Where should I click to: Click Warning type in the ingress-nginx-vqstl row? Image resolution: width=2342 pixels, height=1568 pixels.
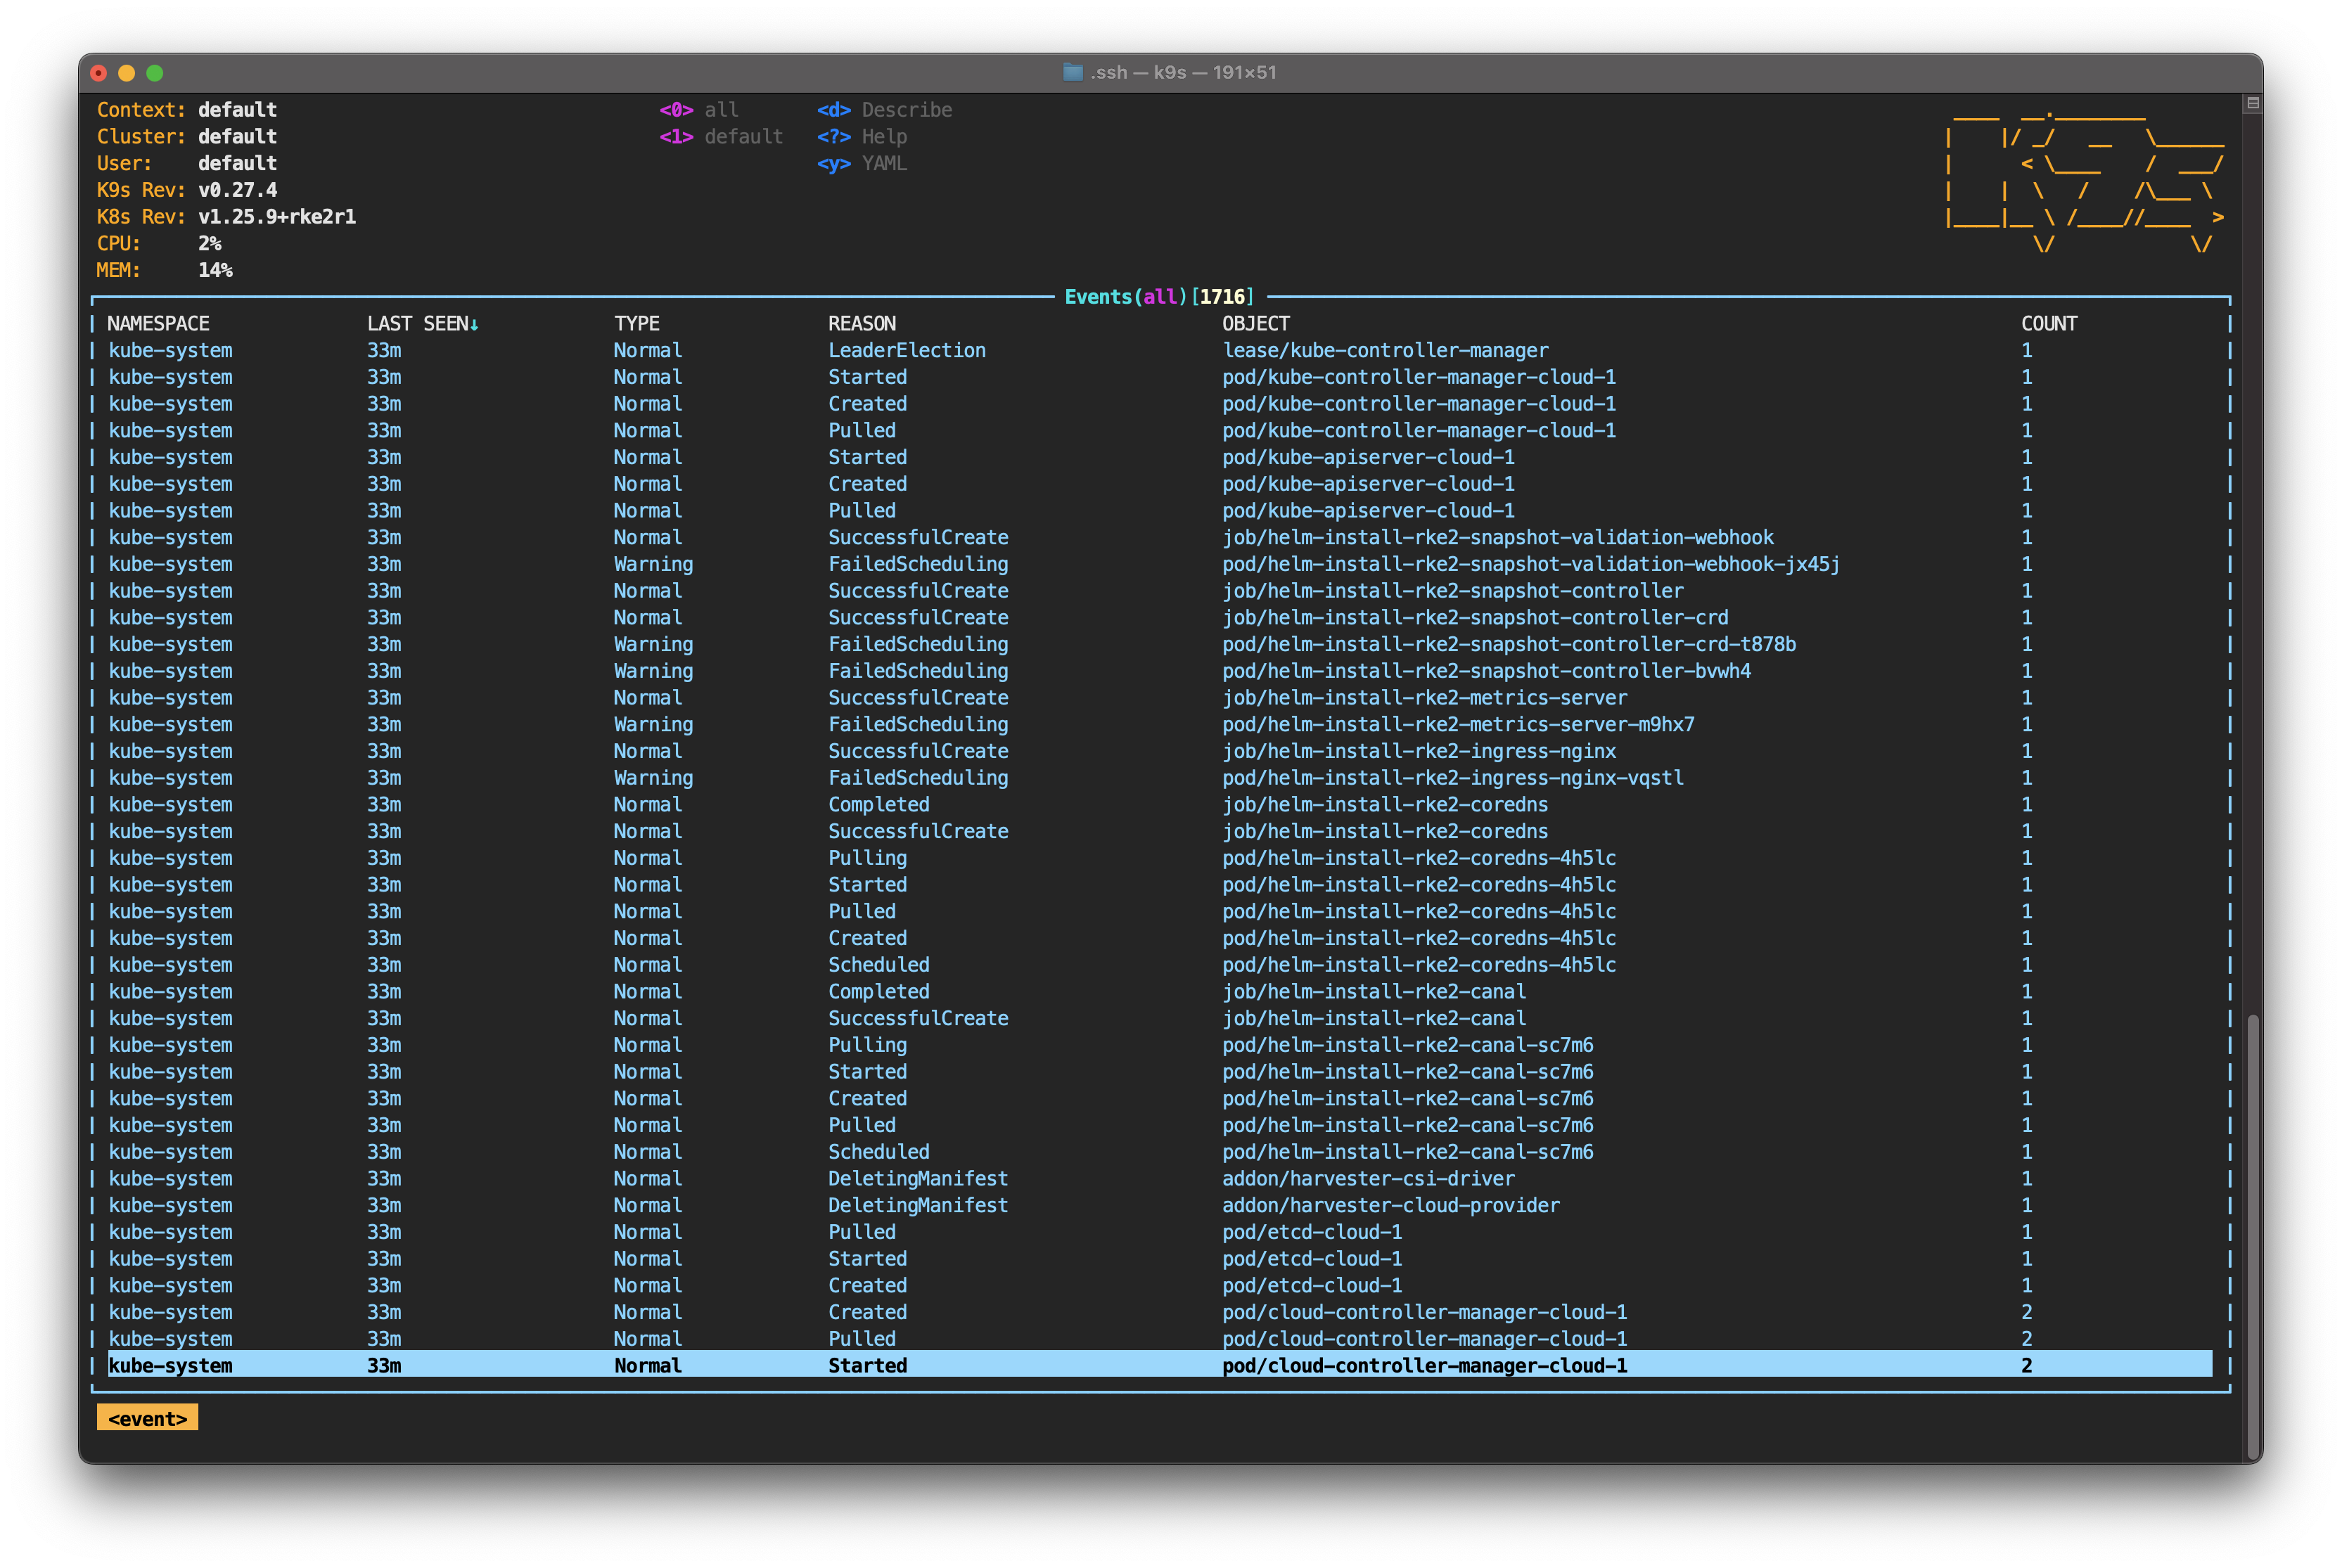pos(653,778)
